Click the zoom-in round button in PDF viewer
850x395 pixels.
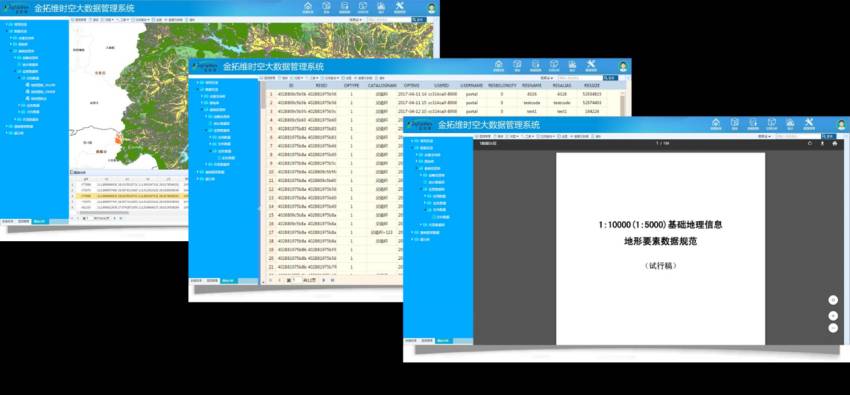click(x=833, y=315)
